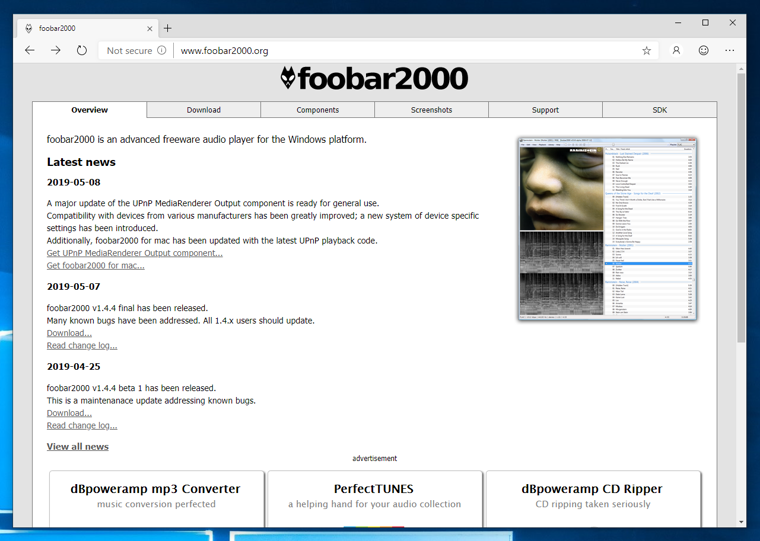Open the Components tab
The image size is (760, 541).
coord(317,110)
